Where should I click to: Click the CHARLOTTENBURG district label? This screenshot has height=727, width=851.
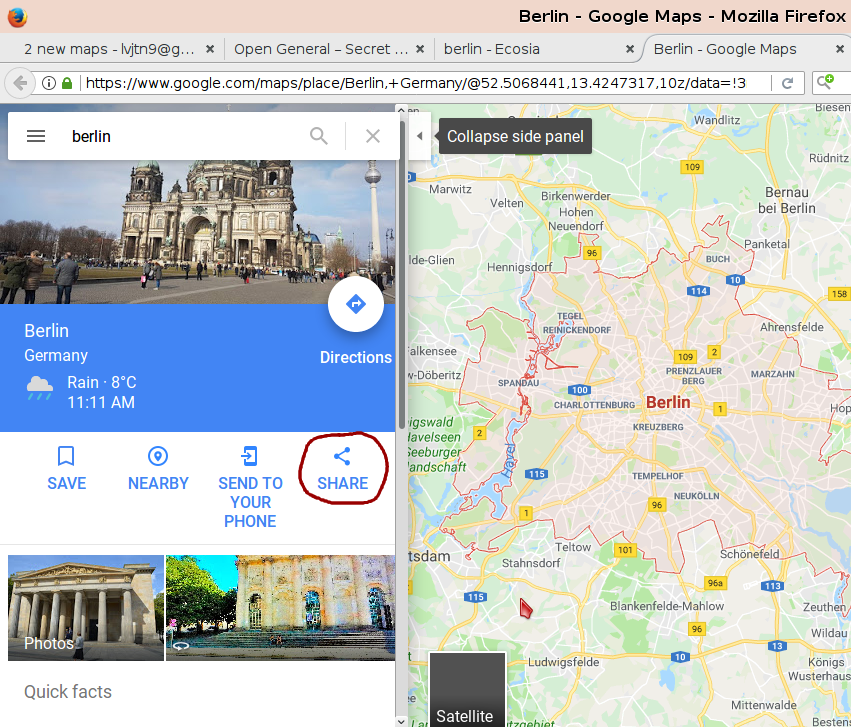594,405
